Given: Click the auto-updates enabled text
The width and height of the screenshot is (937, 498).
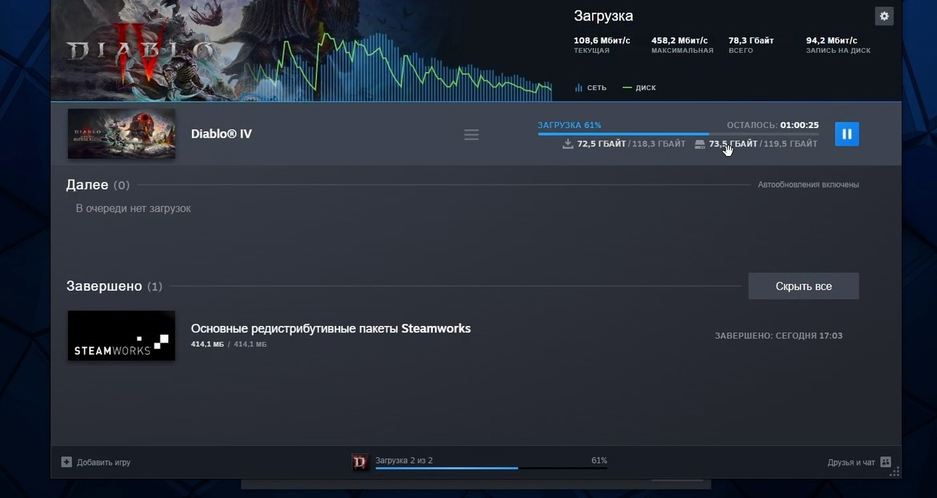Looking at the screenshot, I should pos(808,185).
